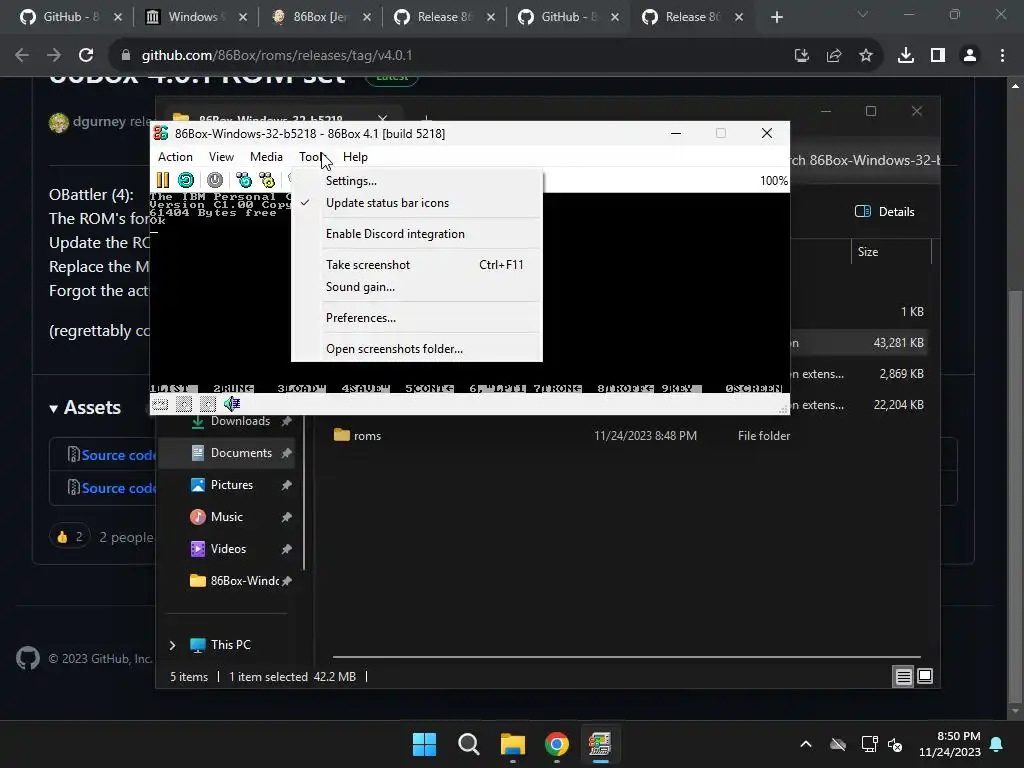Switch to Windows browser tab
1024x768 pixels.
click(194, 17)
